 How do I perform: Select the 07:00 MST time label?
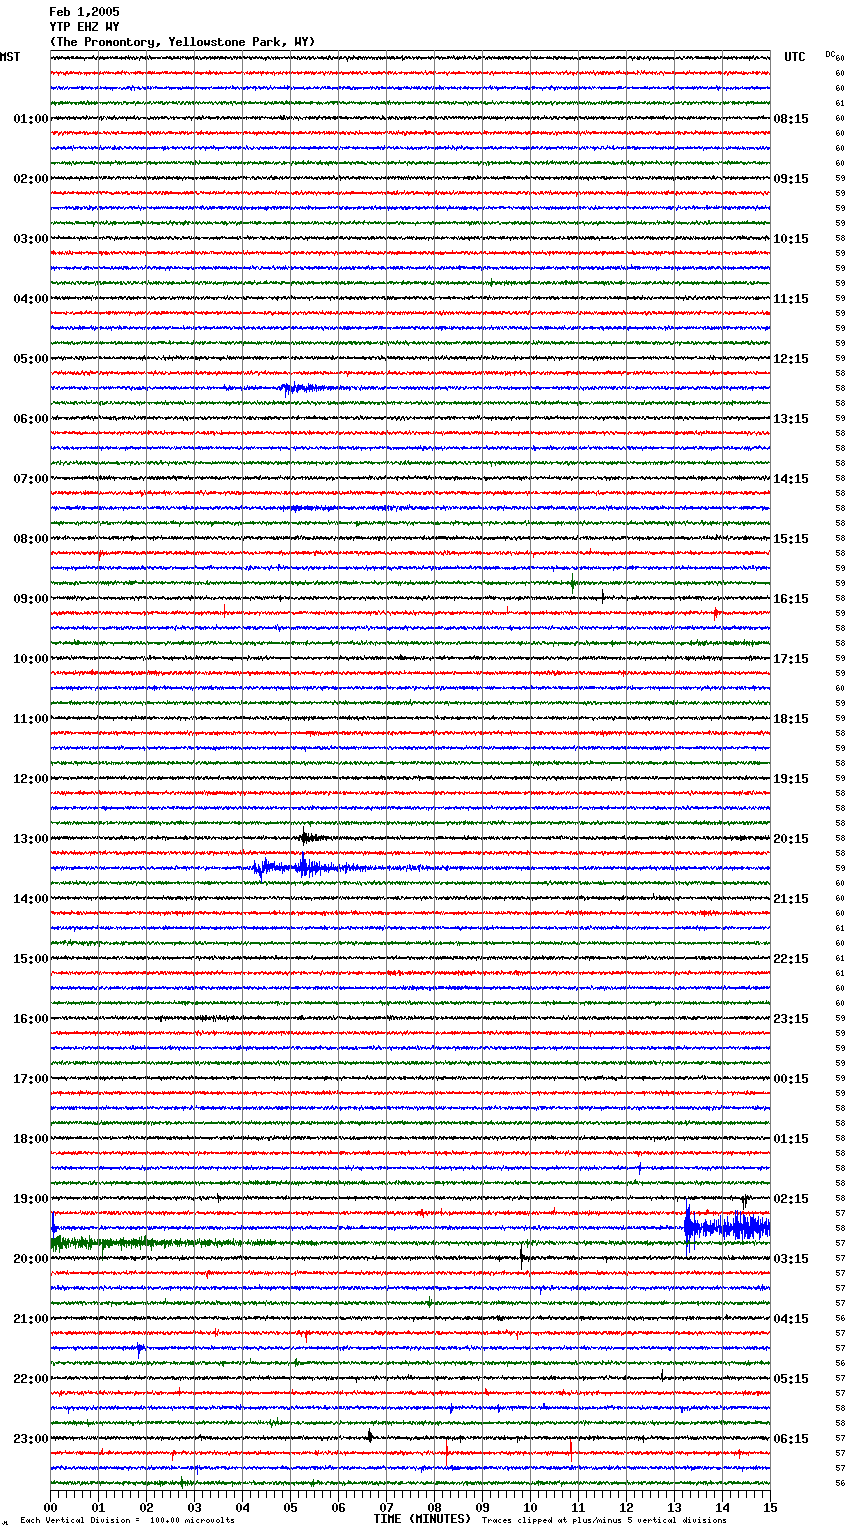tap(31, 479)
